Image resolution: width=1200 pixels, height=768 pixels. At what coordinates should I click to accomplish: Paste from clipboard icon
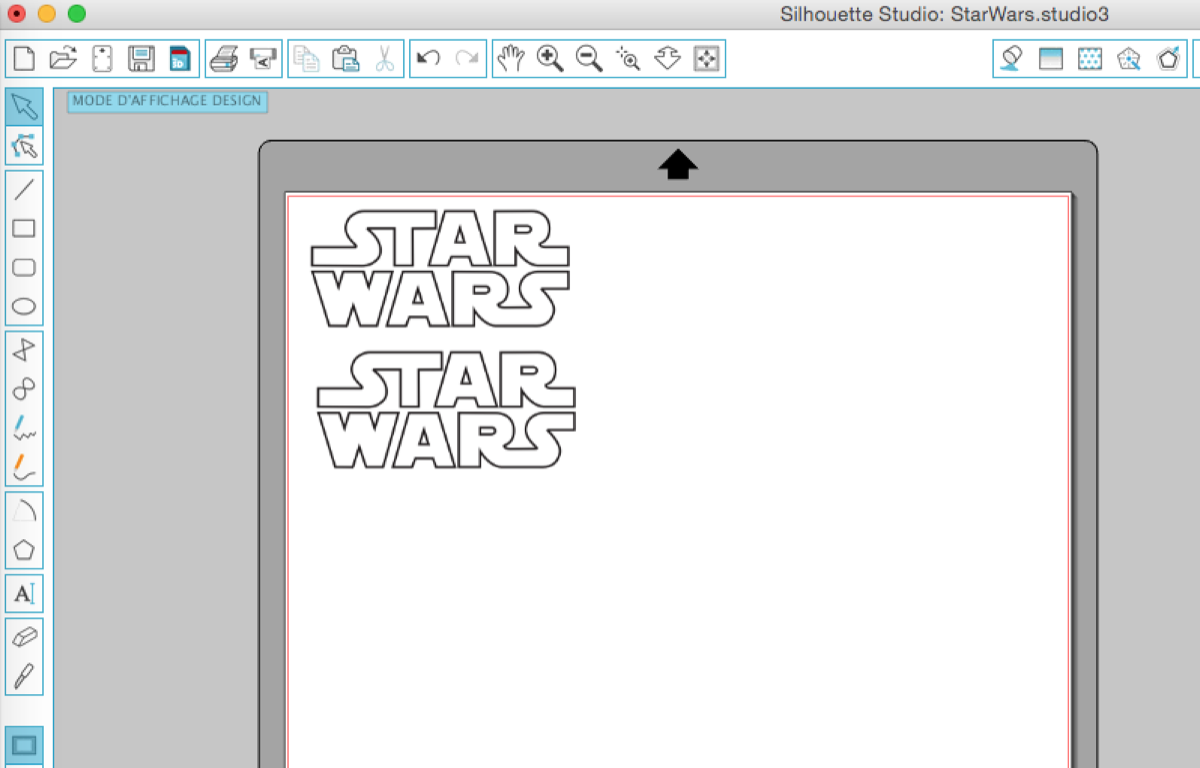(x=345, y=58)
